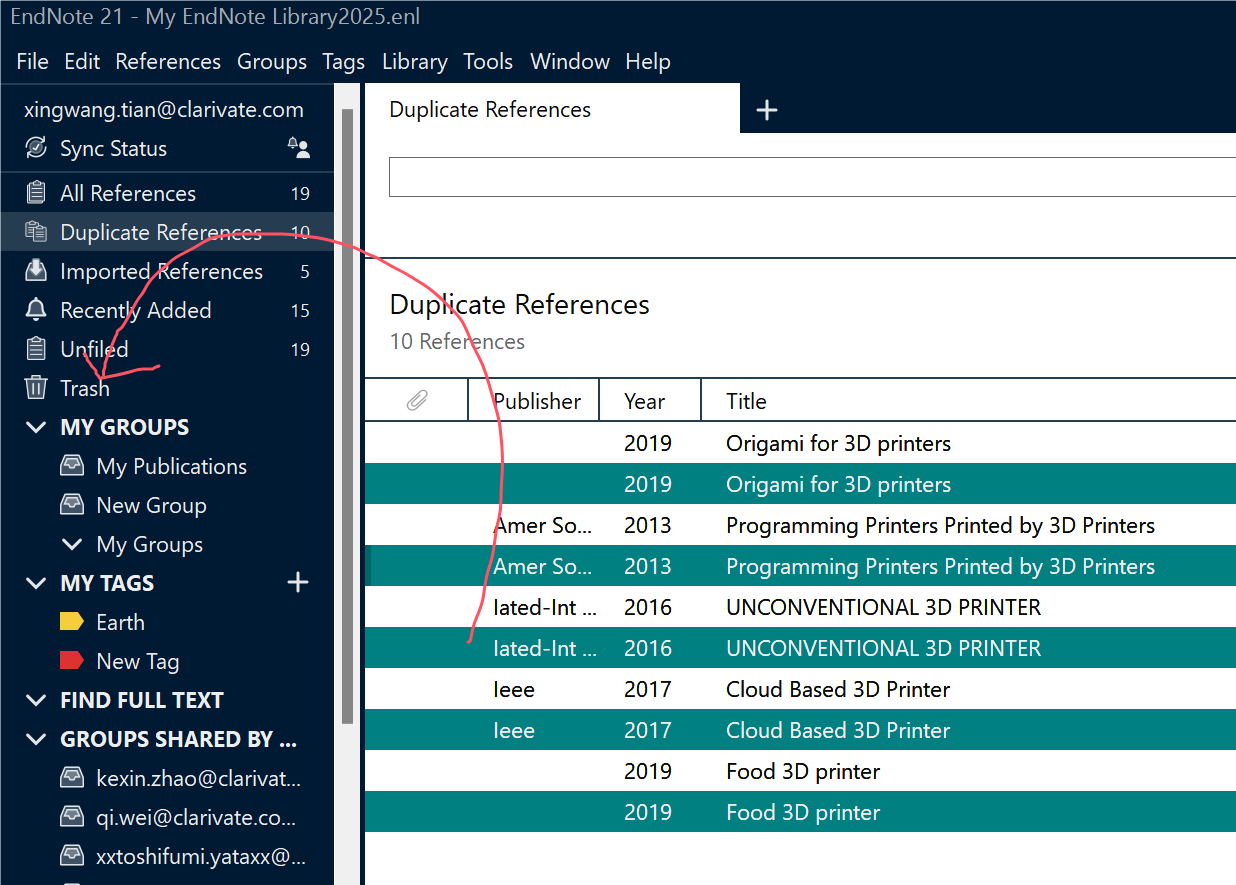Click the plus to open a new tab

click(767, 108)
